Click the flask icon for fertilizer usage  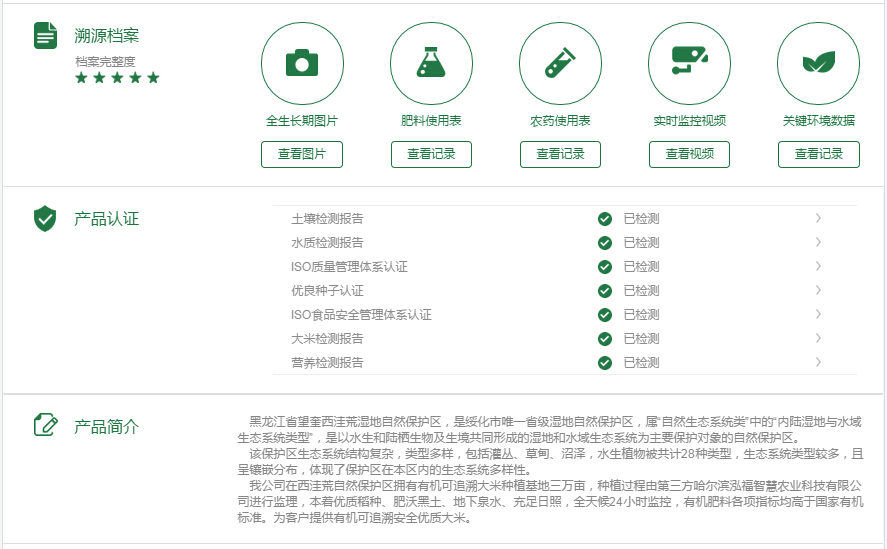point(431,63)
